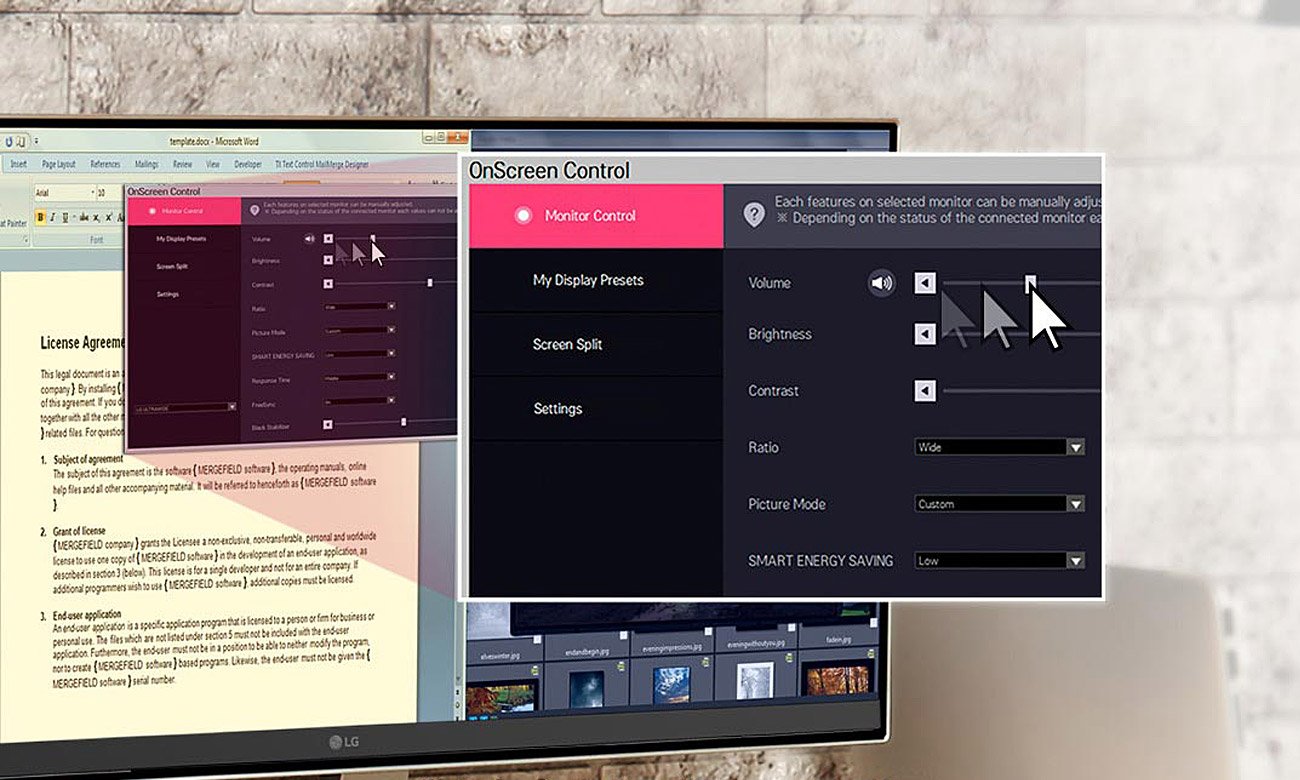Viewport: 1300px width, 780px height.
Task: Toggle Underline formatting in Word ribbon
Action: [x=65, y=217]
